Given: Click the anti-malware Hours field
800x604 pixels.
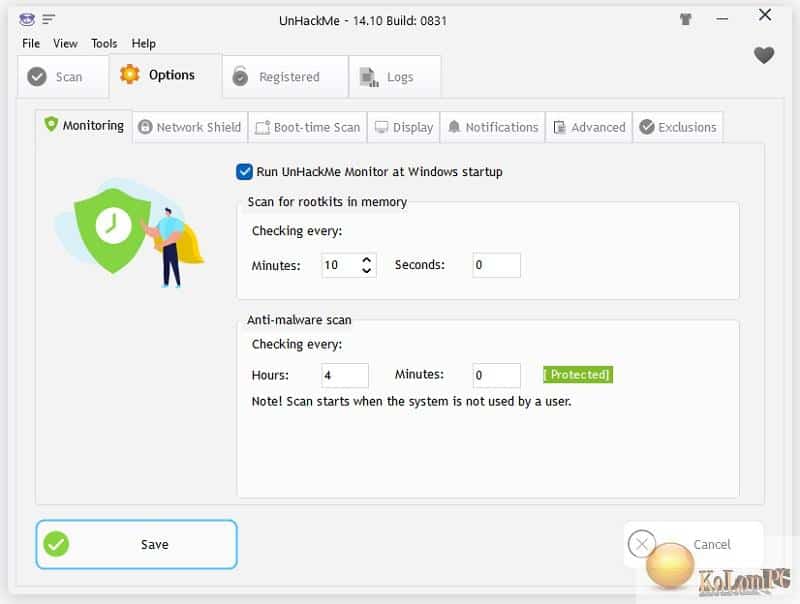Looking at the screenshot, I should pyautogui.click(x=345, y=375).
